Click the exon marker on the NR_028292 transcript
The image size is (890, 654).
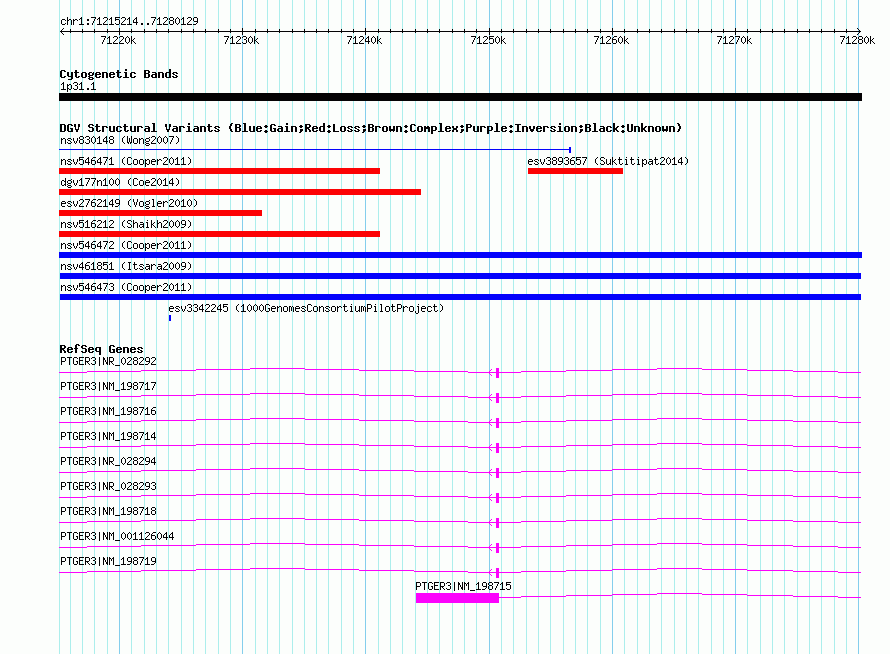[x=498, y=373]
